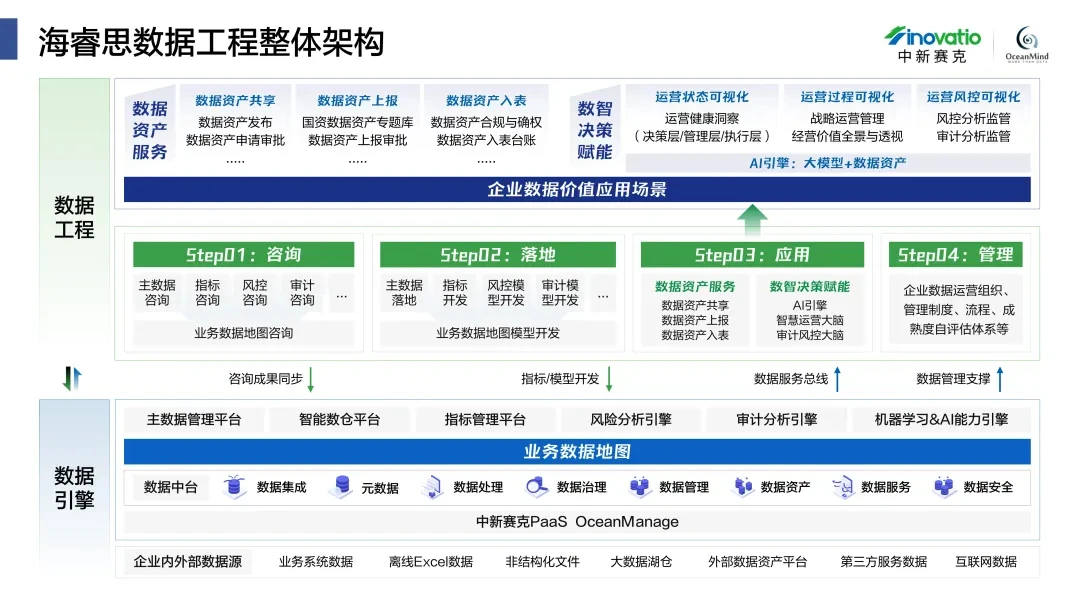
Task: Click the 数智决策赋能 label at top
Action: [x=595, y=130]
